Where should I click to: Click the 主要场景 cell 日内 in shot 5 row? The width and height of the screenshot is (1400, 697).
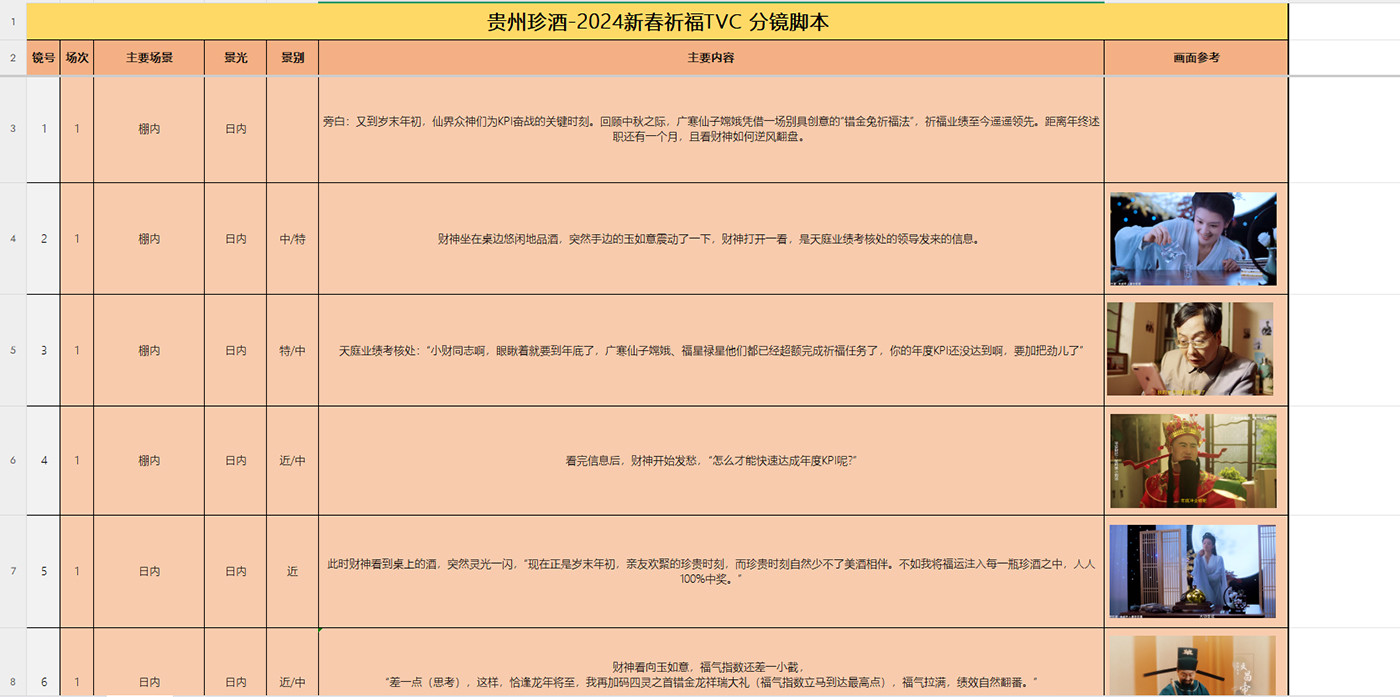pos(149,572)
